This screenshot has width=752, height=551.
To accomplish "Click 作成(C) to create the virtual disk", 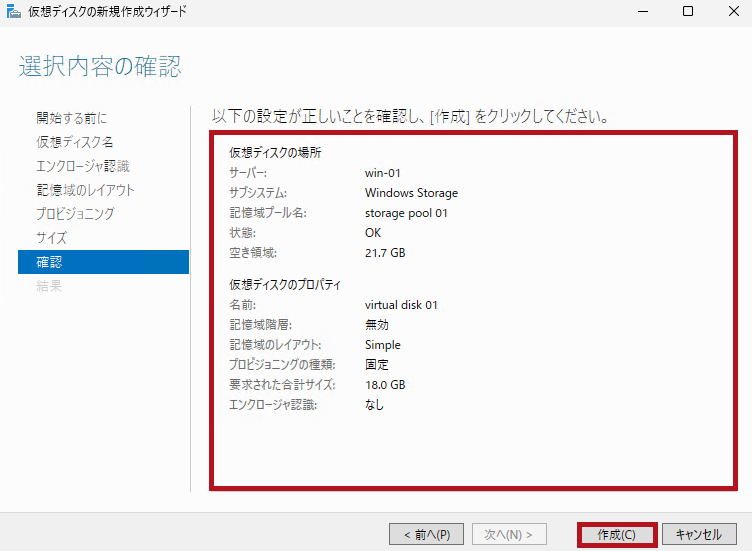I will tap(616, 534).
